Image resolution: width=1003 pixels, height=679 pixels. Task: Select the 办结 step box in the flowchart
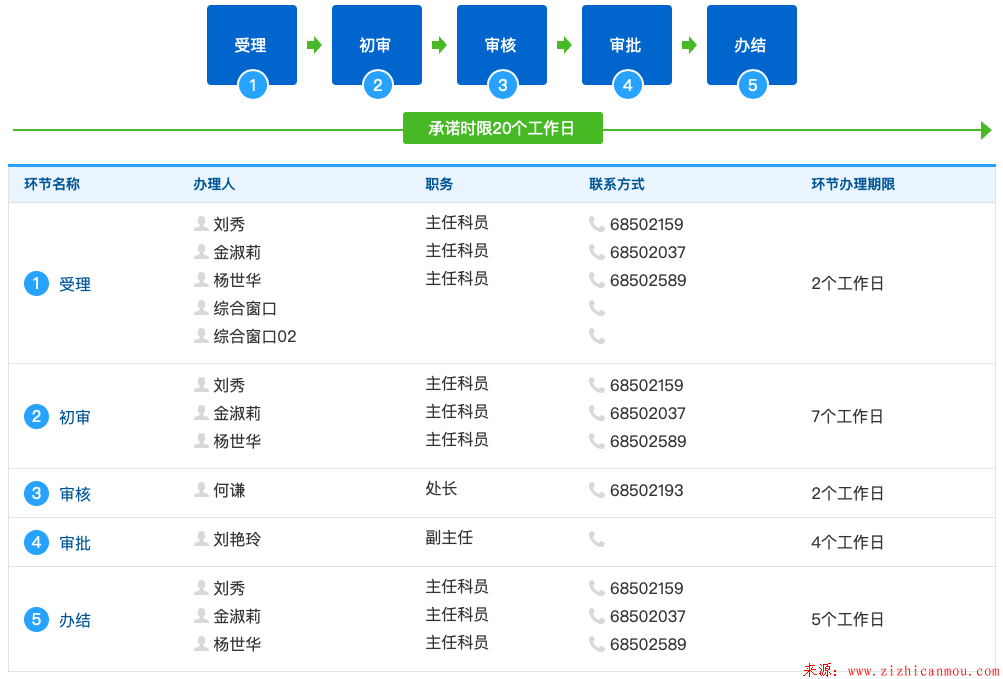tap(751, 45)
